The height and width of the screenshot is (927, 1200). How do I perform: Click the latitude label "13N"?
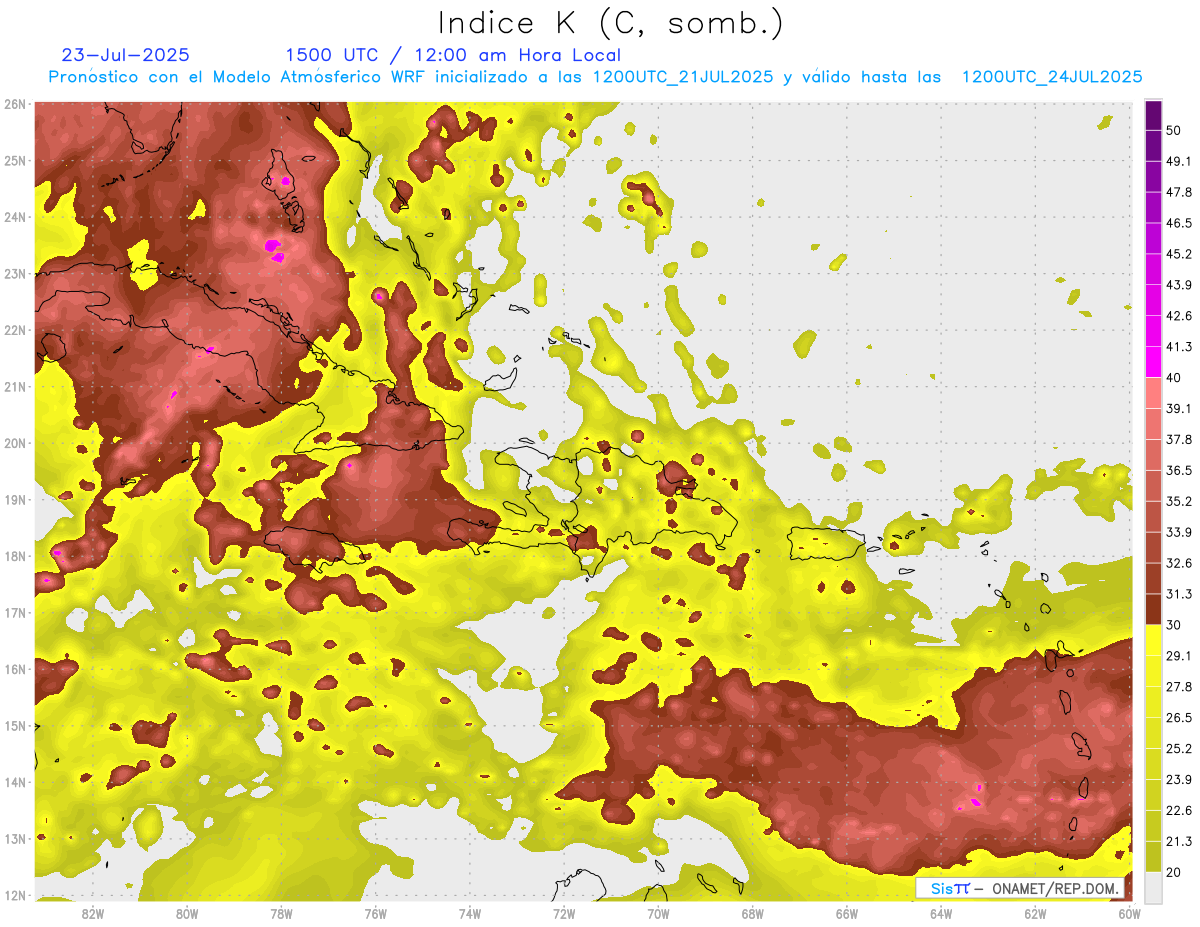tap(14, 838)
